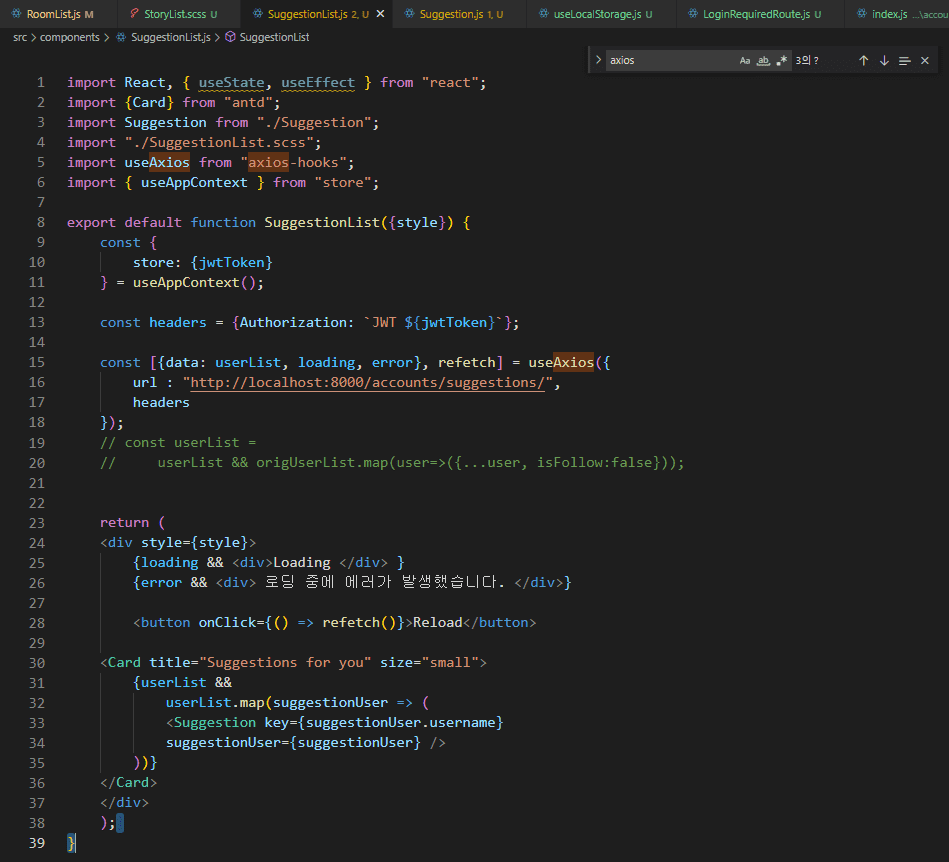Open SuggestionList symbol breadcrumb
The height and width of the screenshot is (862, 949).
pos(274,38)
